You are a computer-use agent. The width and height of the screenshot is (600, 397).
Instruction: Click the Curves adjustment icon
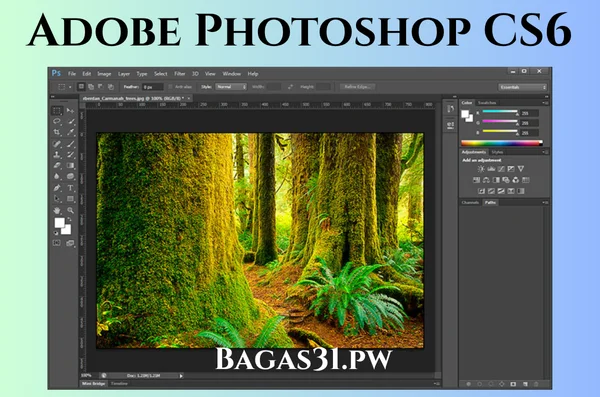pos(501,169)
